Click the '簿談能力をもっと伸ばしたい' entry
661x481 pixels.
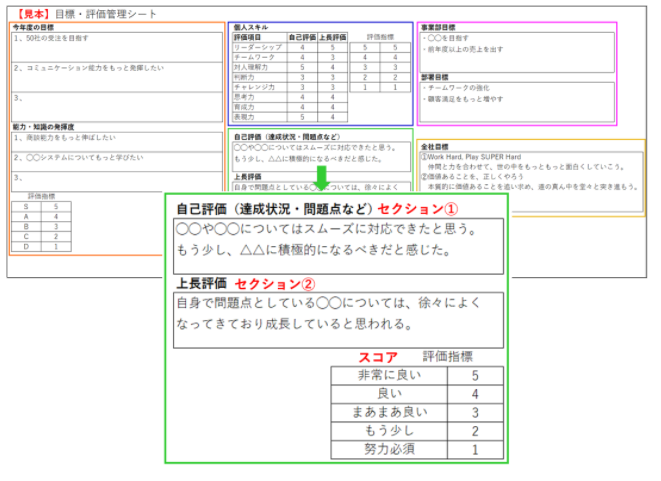pyautogui.click(x=66, y=140)
